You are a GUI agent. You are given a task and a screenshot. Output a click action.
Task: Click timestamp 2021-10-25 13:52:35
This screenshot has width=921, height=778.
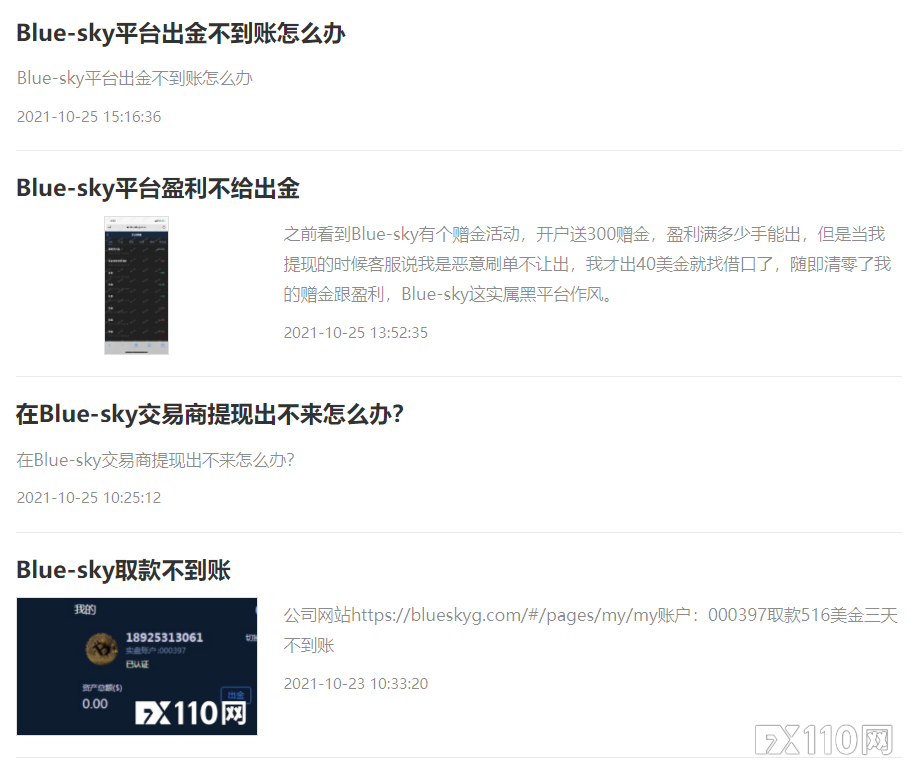coord(356,332)
